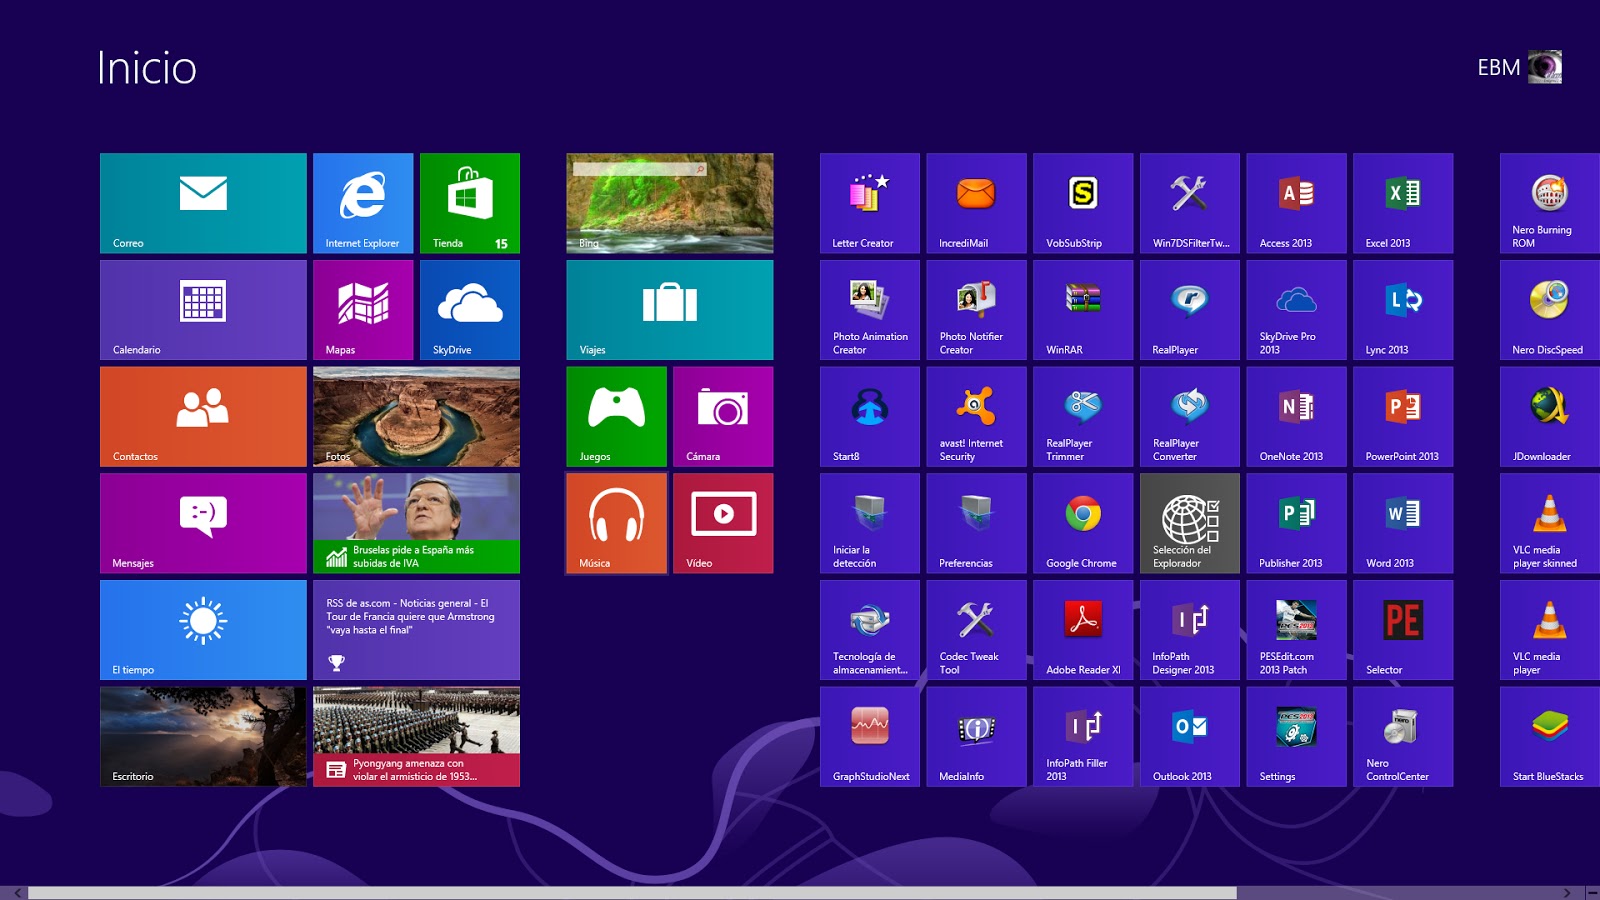Open the Vídeo tile
The image size is (1600, 900).
pos(723,523)
